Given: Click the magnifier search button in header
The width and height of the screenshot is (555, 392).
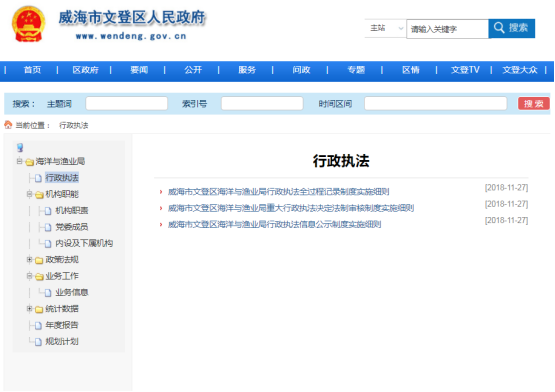Looking at the screenshot, I should pyautogui.click(x=511, y=28).
